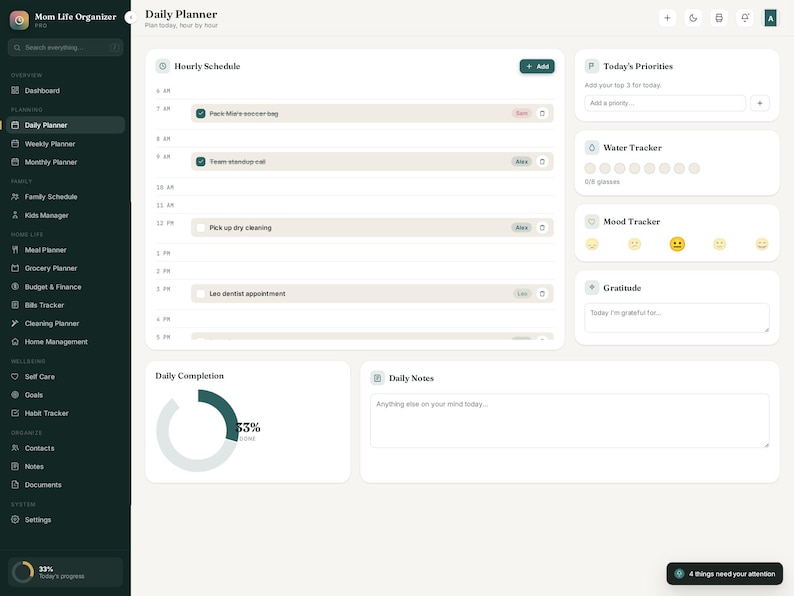Click Add a priority input field
This screenshot has width=794, height=596.
point(665,103)
